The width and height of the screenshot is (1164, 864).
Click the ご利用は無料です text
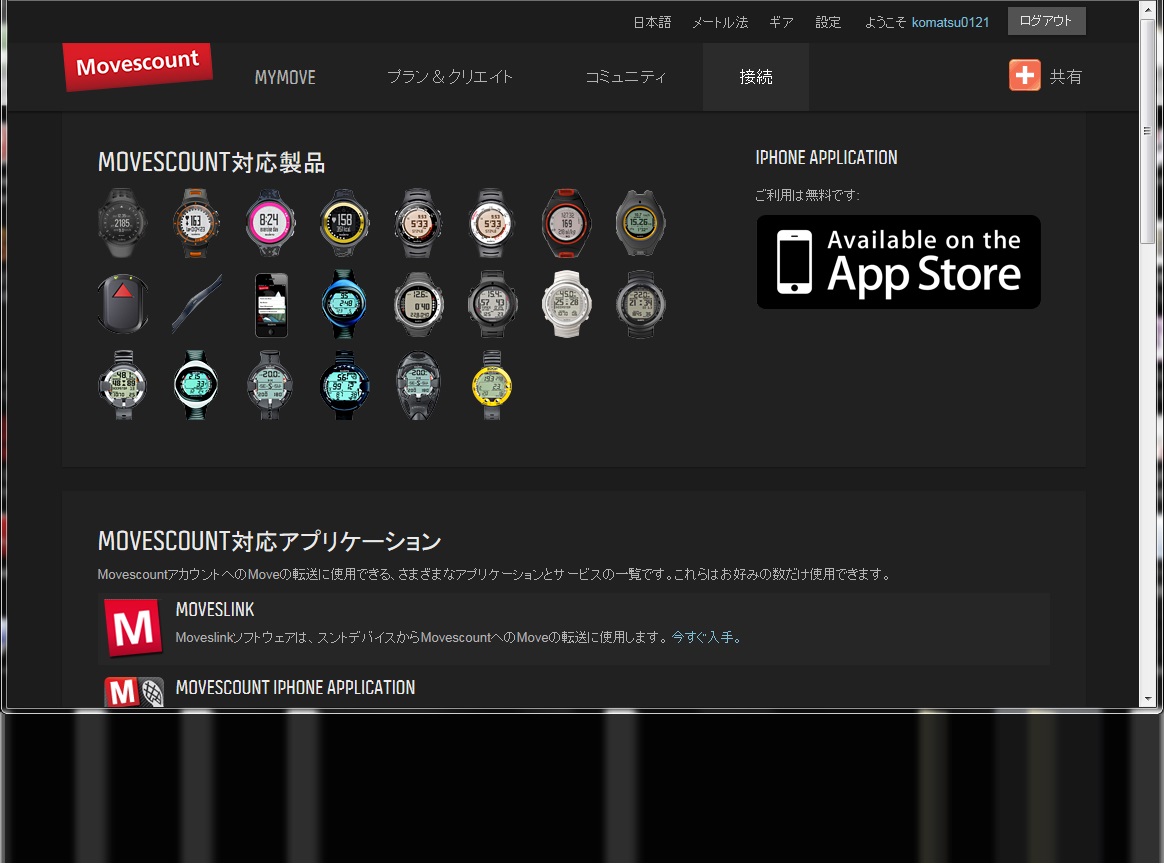807,195
